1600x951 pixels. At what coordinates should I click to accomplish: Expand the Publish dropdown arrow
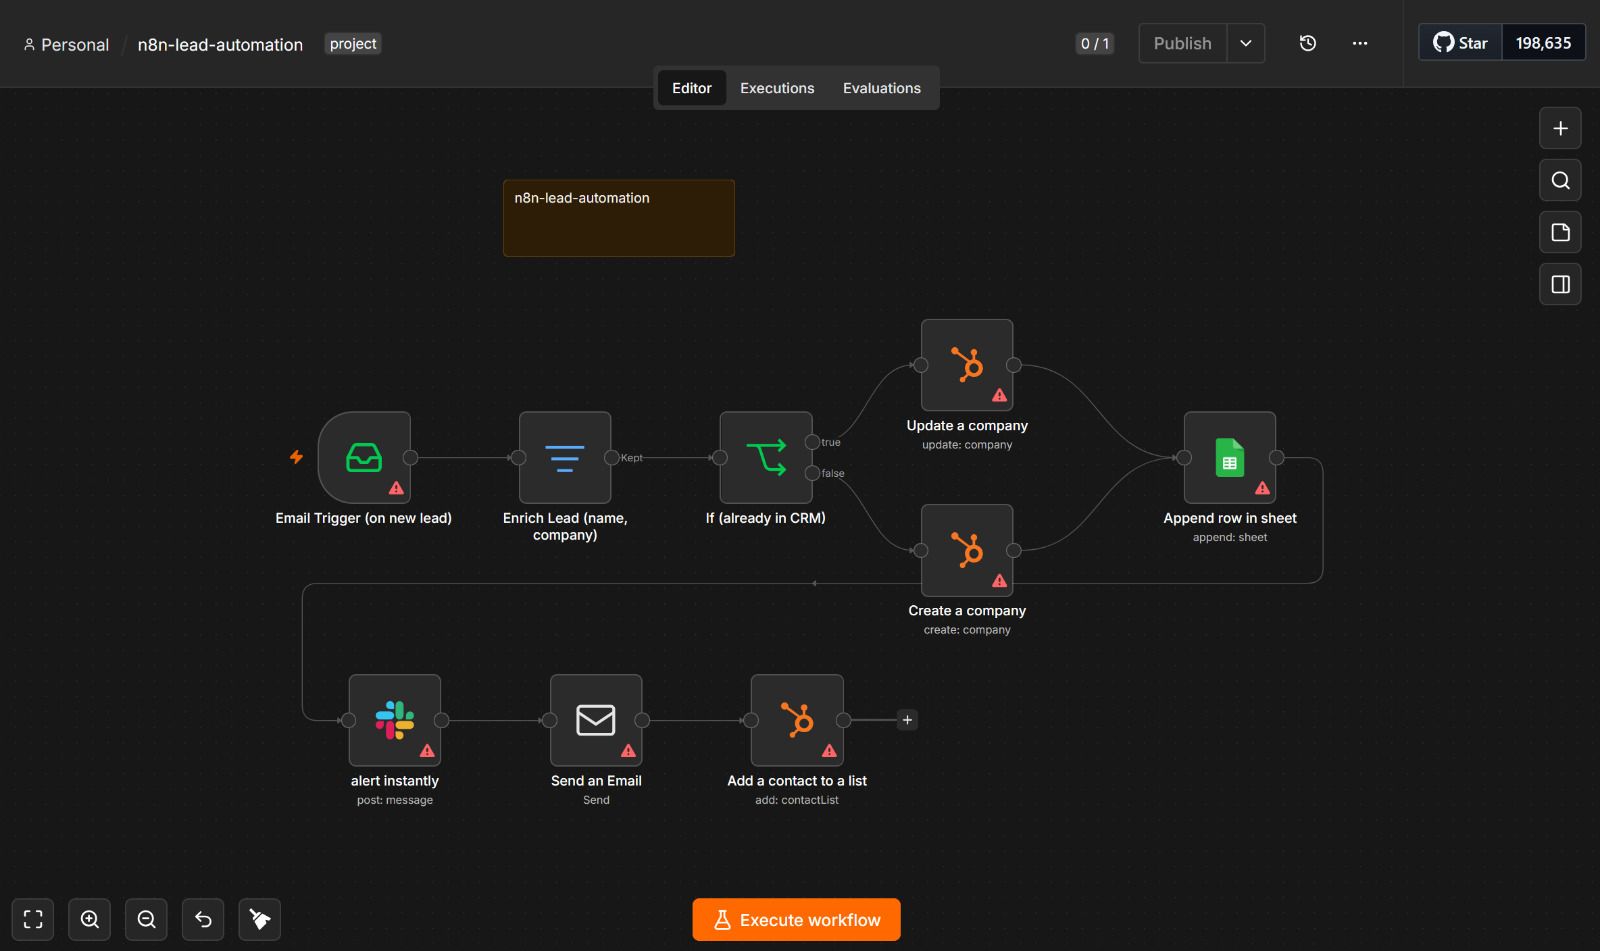tap(1246, 43)
